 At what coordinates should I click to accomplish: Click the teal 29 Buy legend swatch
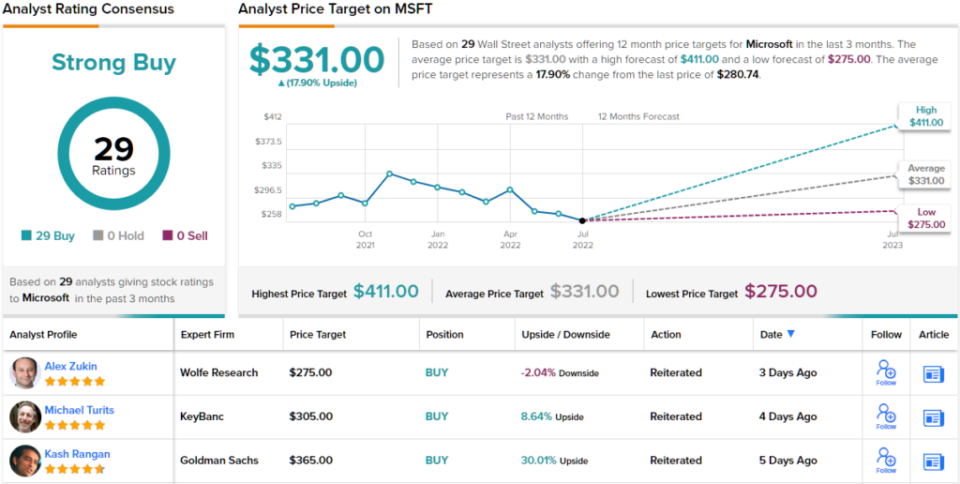(x=27, y=236)
